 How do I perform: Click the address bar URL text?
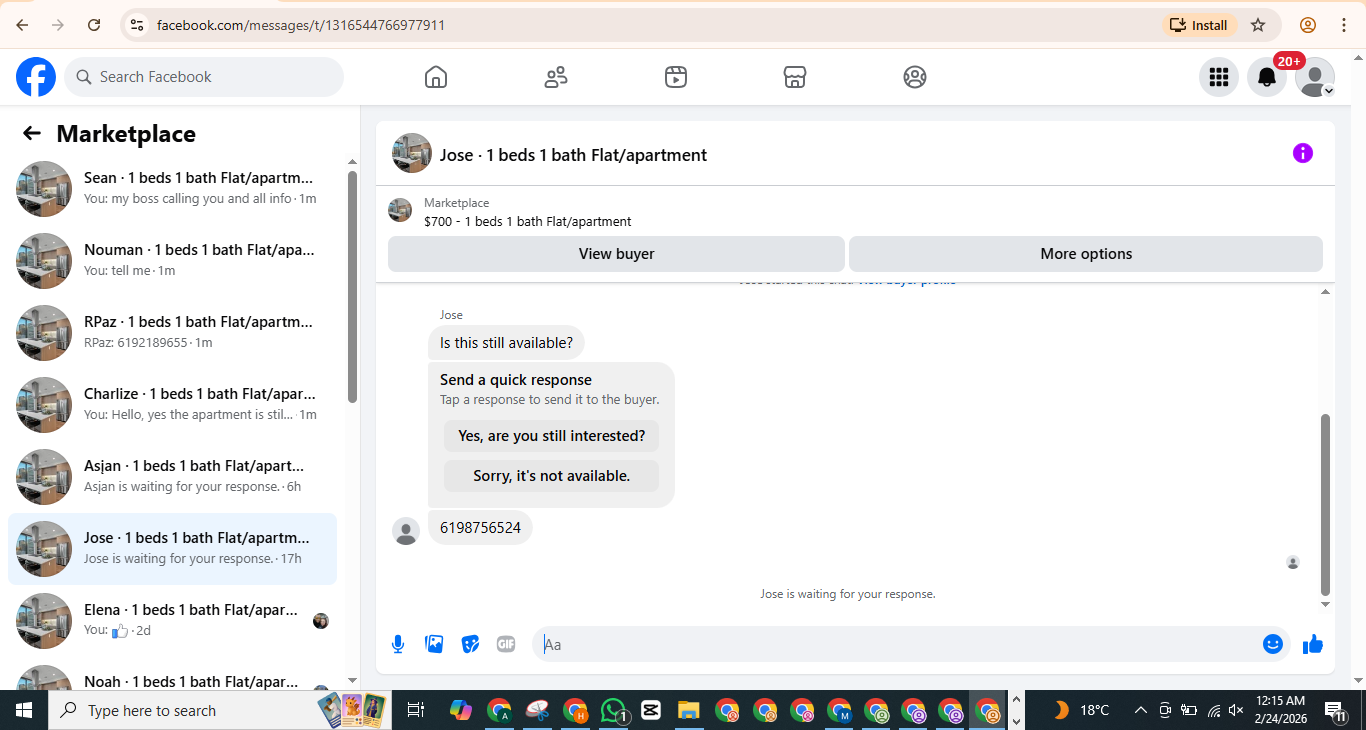(301, 25)
